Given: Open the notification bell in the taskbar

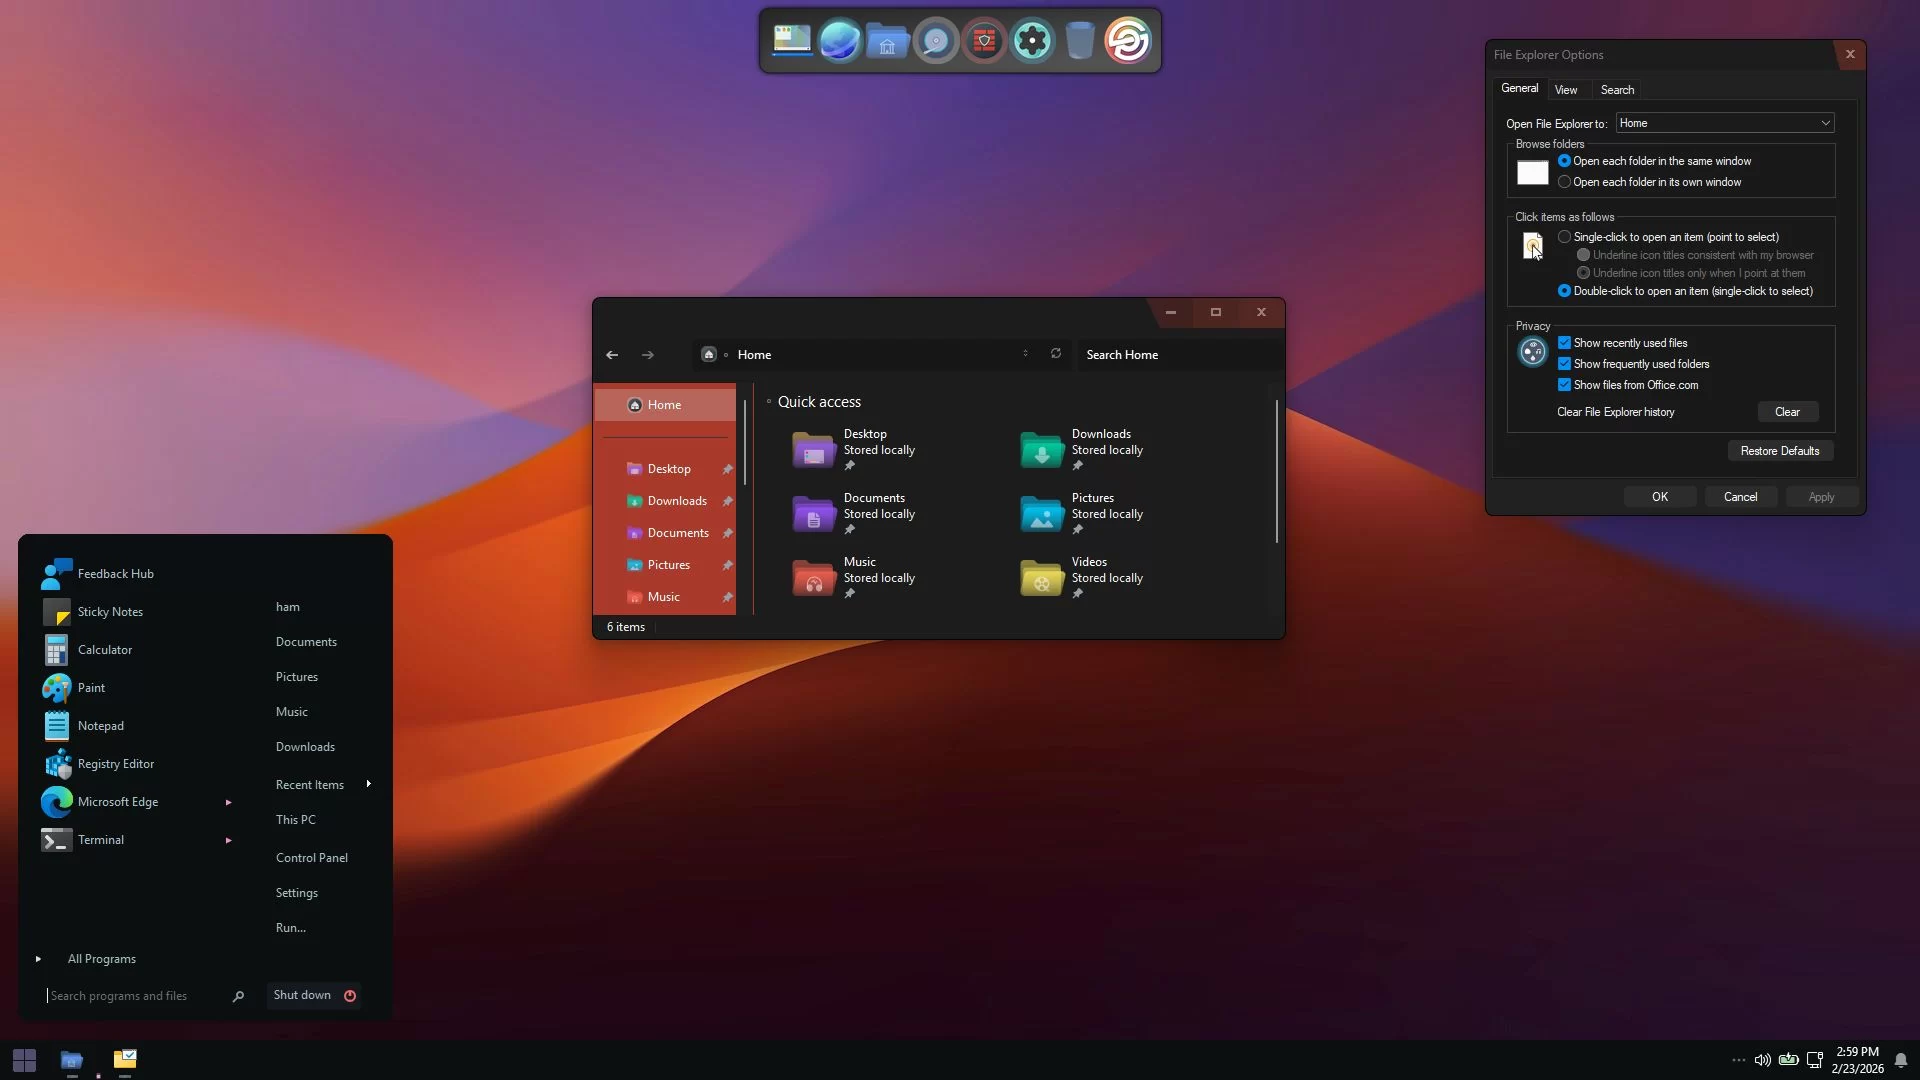Looking at the screenshot, I should pos(1901,1060).
